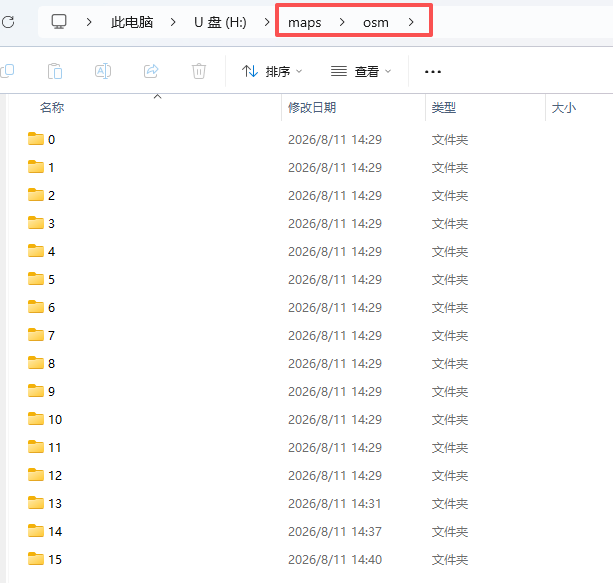Go to 此电脑 in breadcrumb
The image size is (613, 583).
point(132,22)
